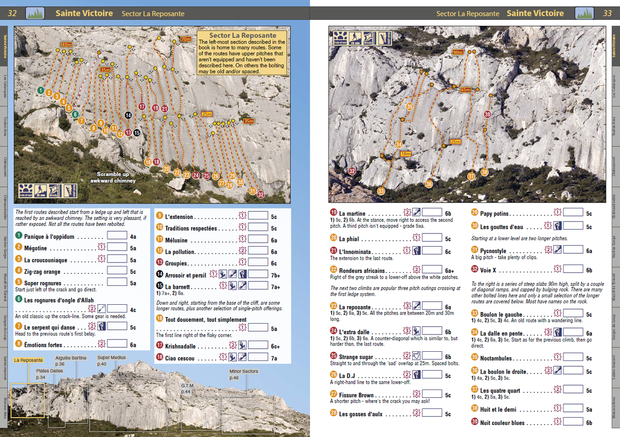Tick the box for Groupies
Image resolution: width=620 pixels, height=437 pixels.
pos(258,262)
